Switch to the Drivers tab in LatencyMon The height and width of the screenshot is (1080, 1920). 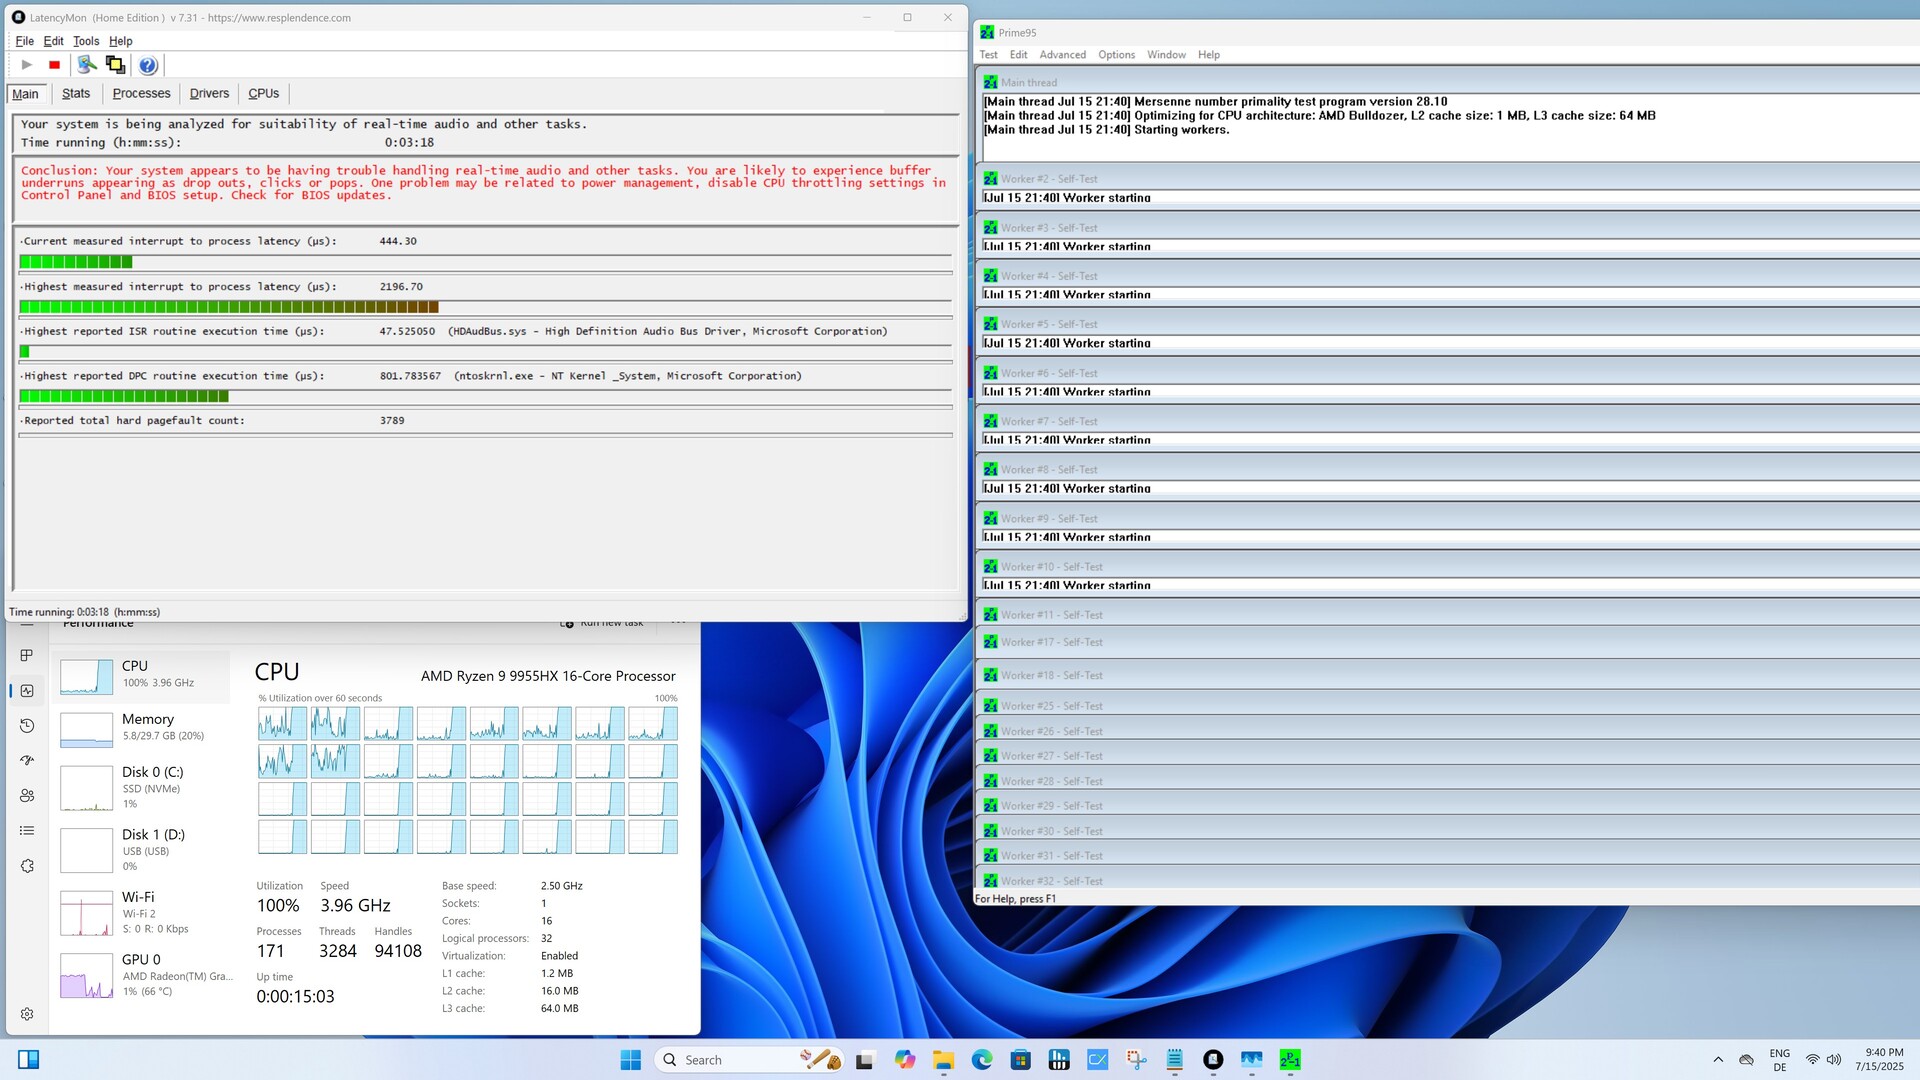point(209,94)
